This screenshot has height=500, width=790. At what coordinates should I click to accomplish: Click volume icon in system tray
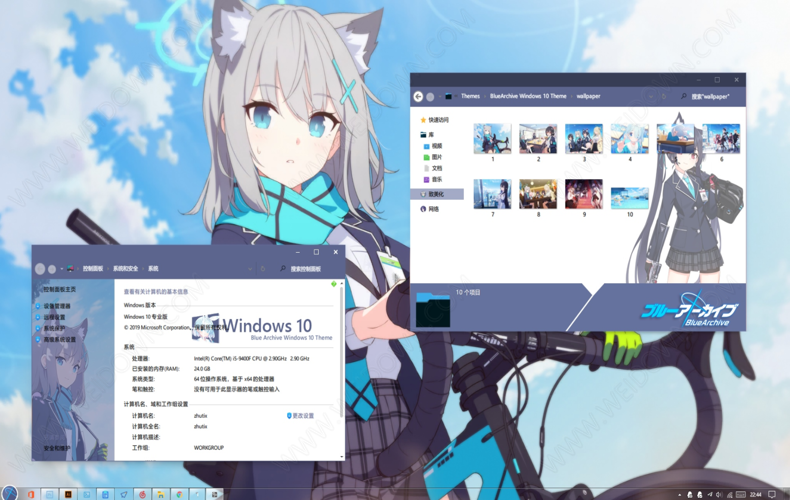[x=719, y=495]
